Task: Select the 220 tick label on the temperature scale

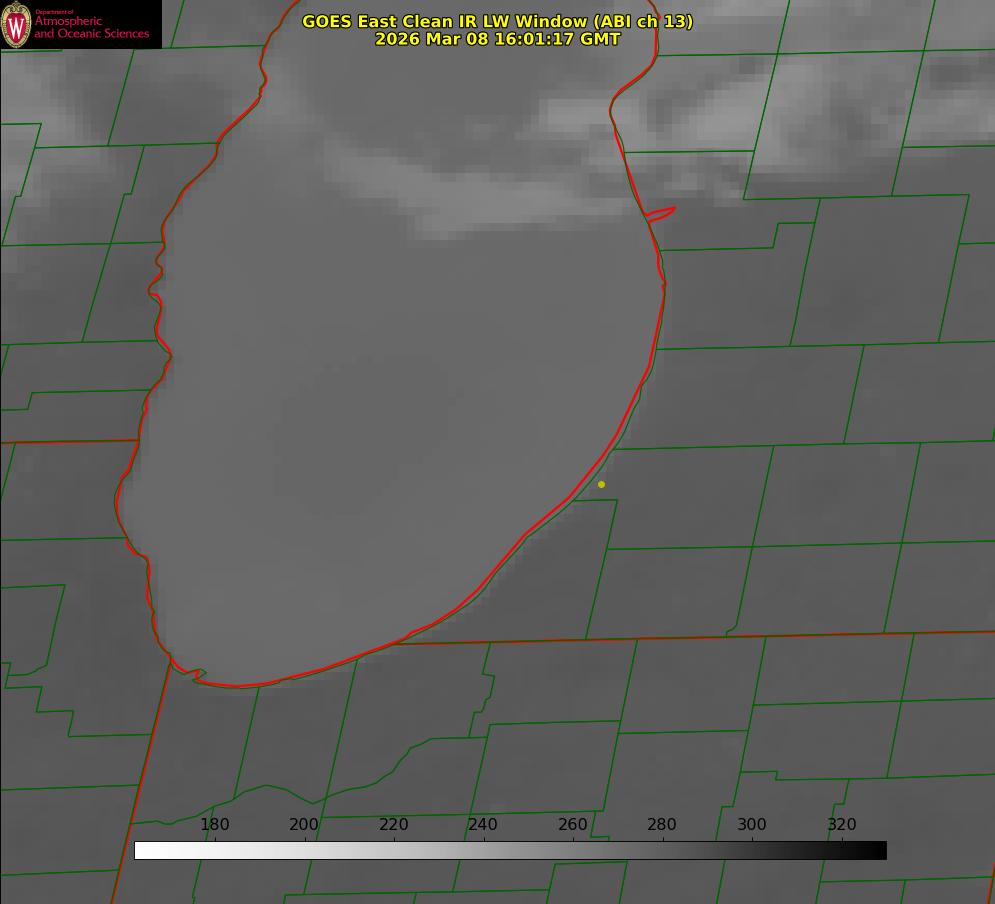Action: (x=394, y=825)
